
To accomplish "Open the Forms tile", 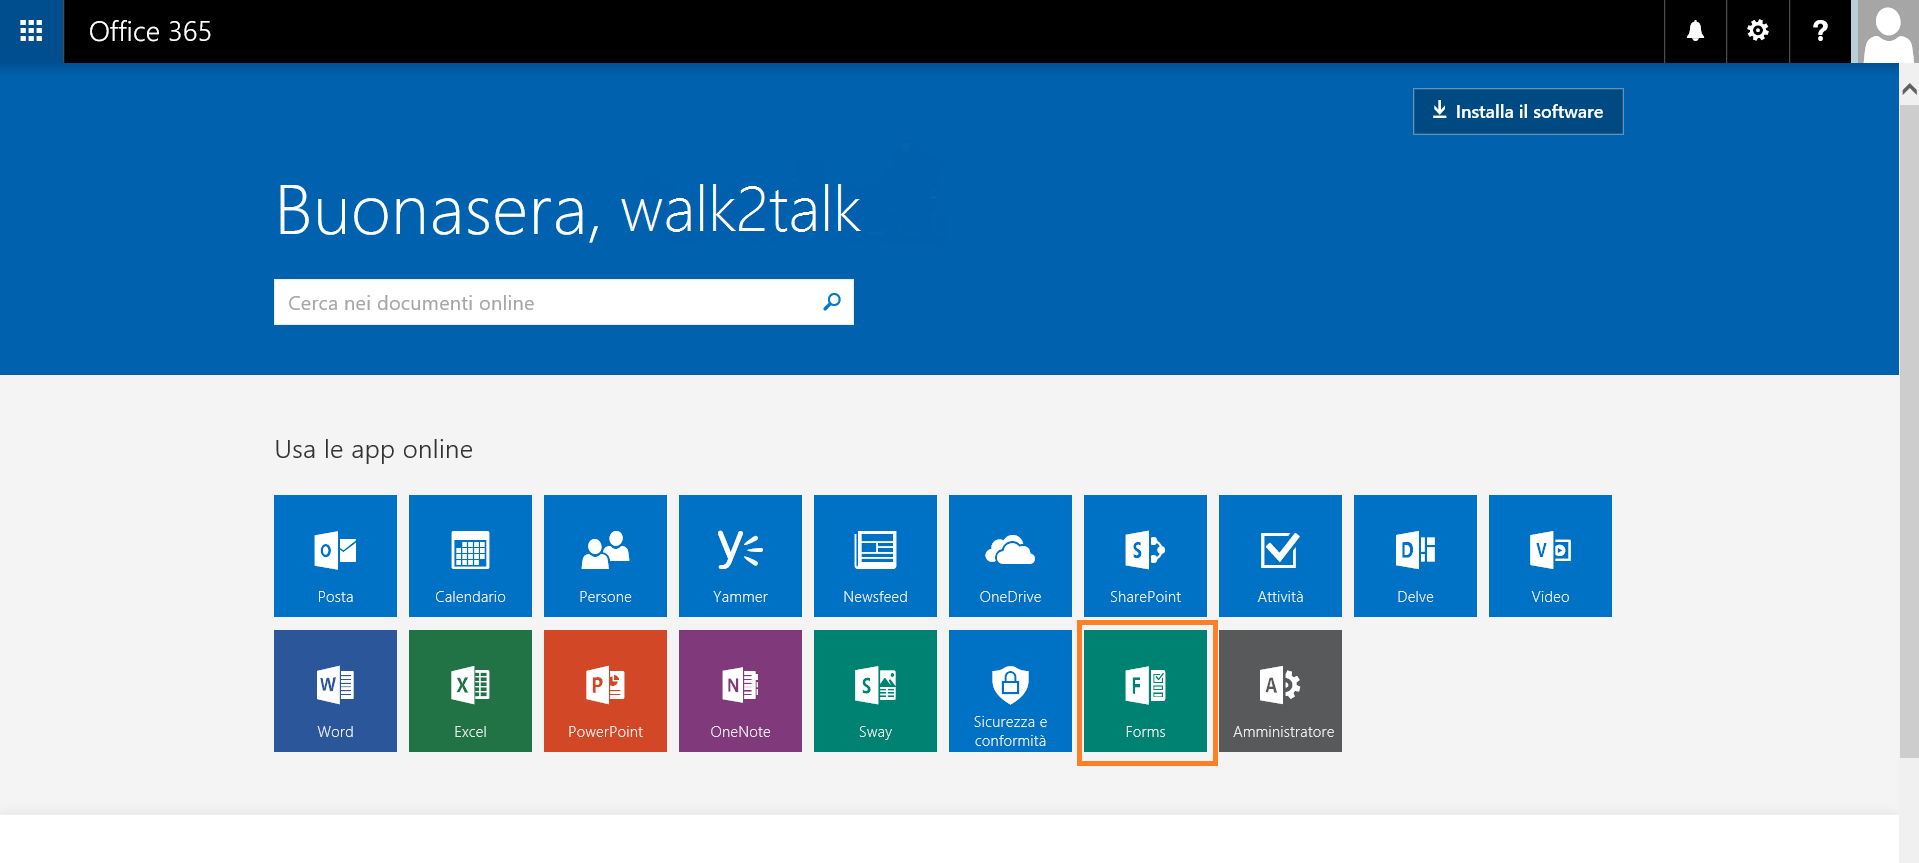I will [1145, 691].
